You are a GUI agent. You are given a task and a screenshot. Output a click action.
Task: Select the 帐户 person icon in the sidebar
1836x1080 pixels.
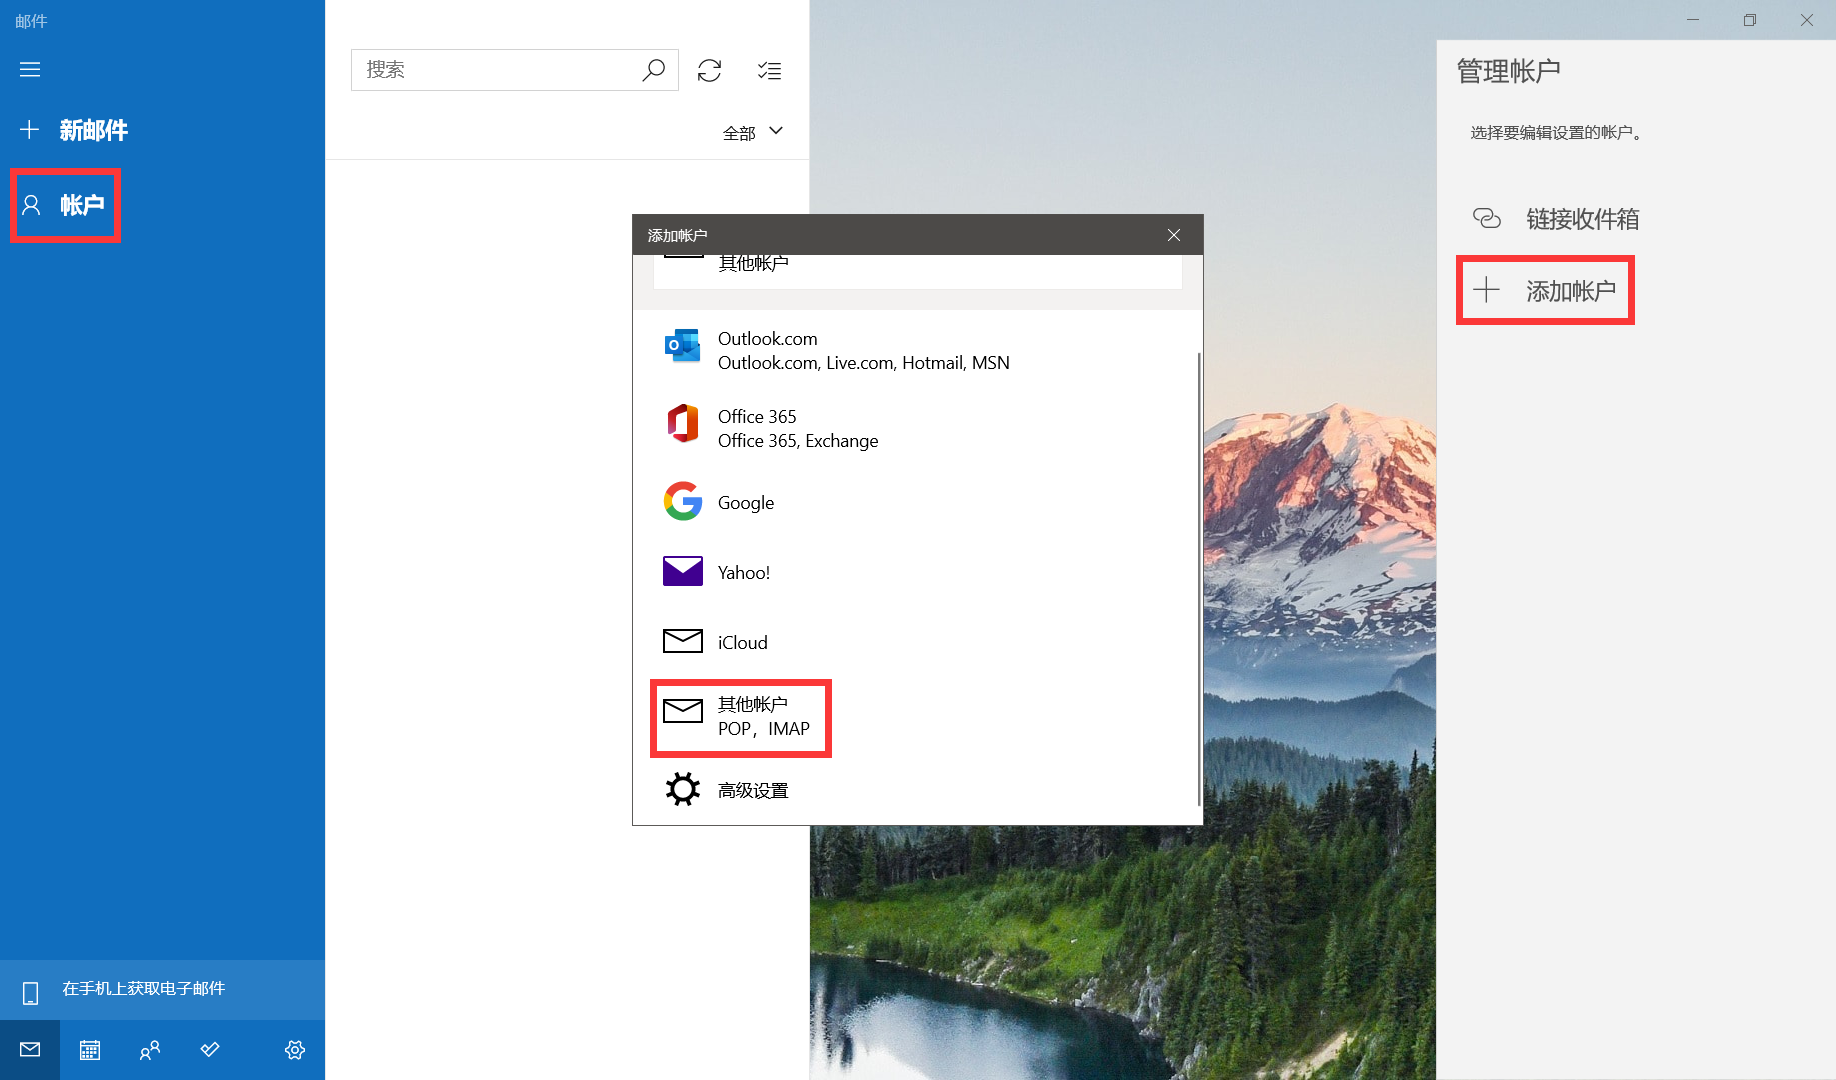pyautogui.click(x=31, y=205)
